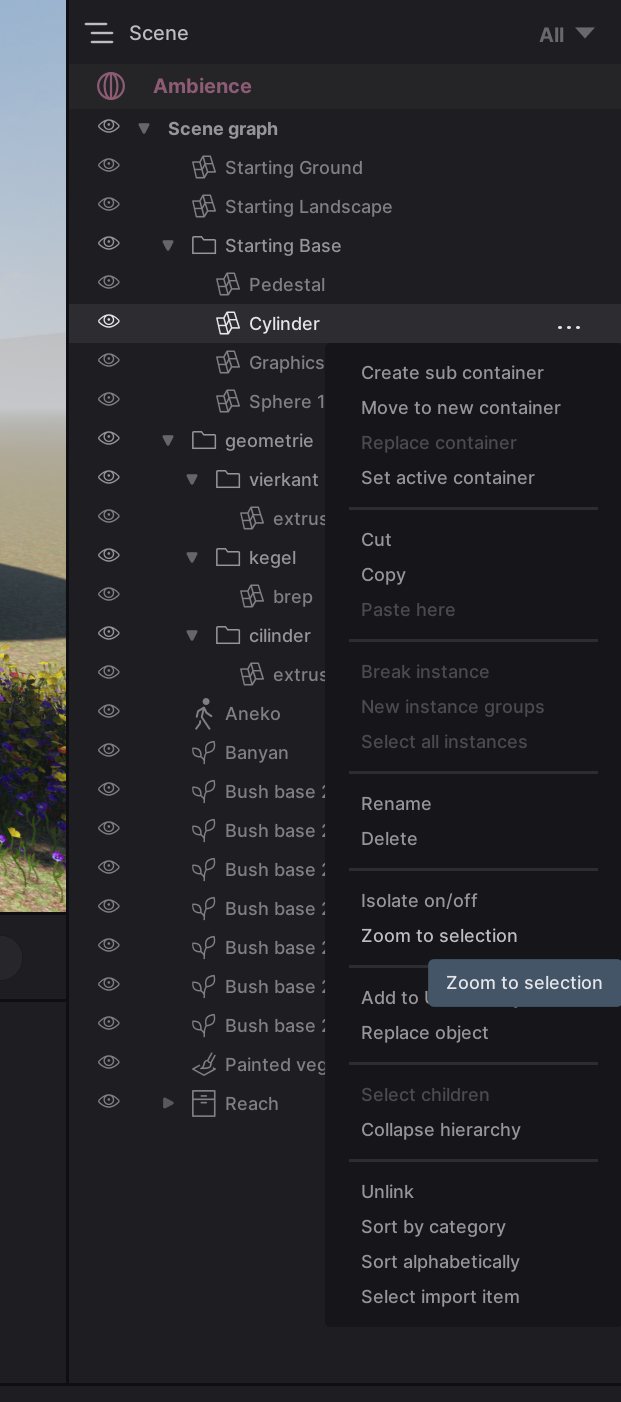621x1402 pixels.
Task: Click the Starting Base folder icon
Action: click(x=204, y=246)
